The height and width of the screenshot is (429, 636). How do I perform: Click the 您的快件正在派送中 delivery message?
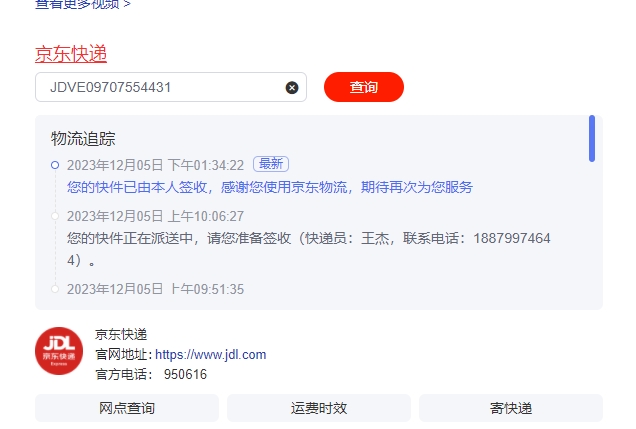309,249
